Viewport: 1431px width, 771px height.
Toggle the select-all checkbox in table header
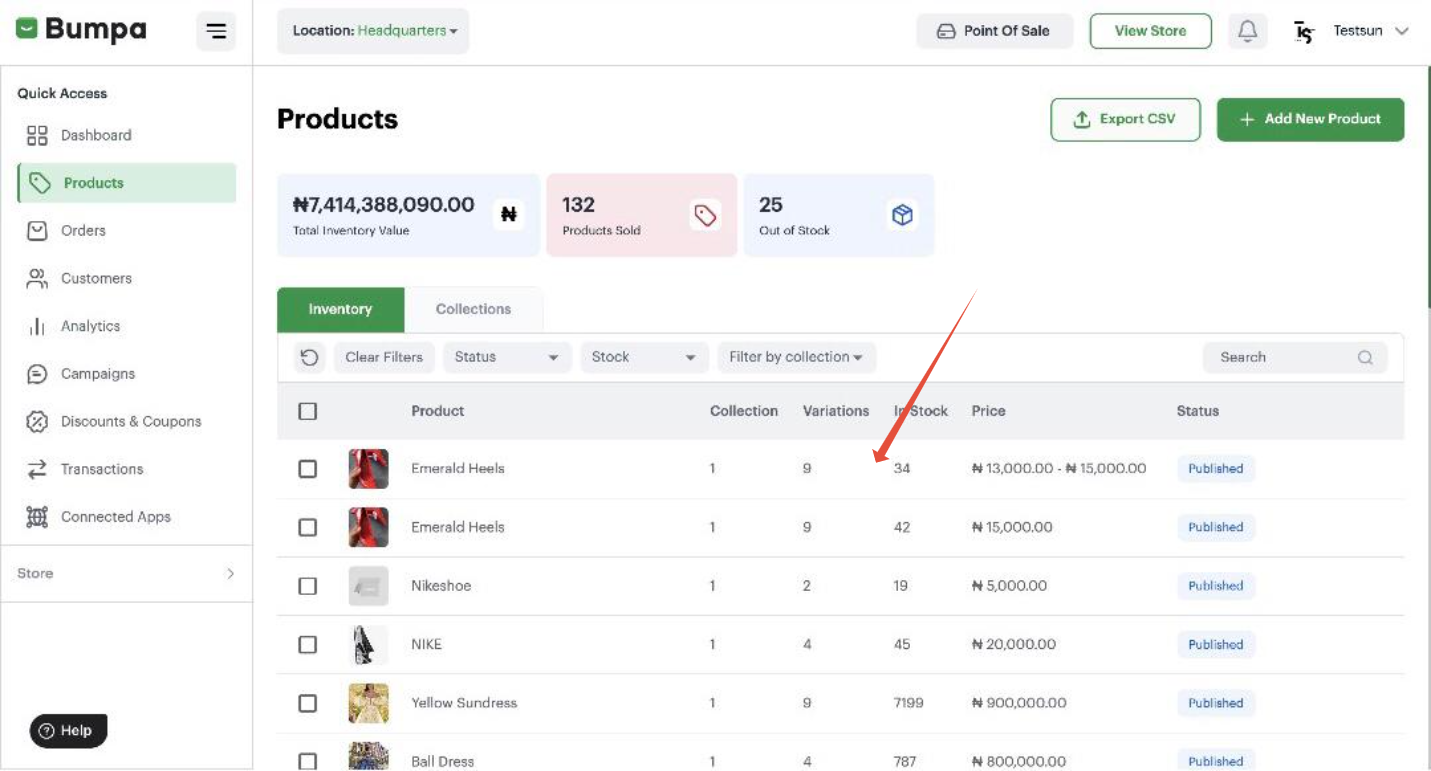[308, 411]
